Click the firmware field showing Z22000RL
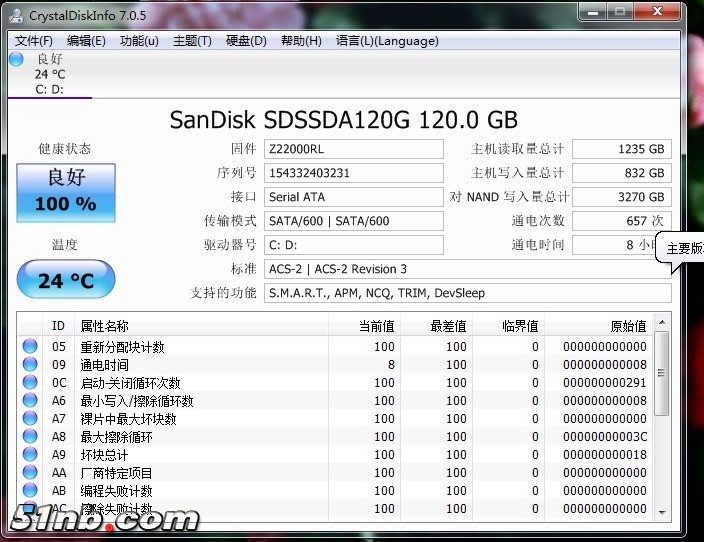Image resolution: width=704 pixels, height=542 pixels. pos(353,149)
